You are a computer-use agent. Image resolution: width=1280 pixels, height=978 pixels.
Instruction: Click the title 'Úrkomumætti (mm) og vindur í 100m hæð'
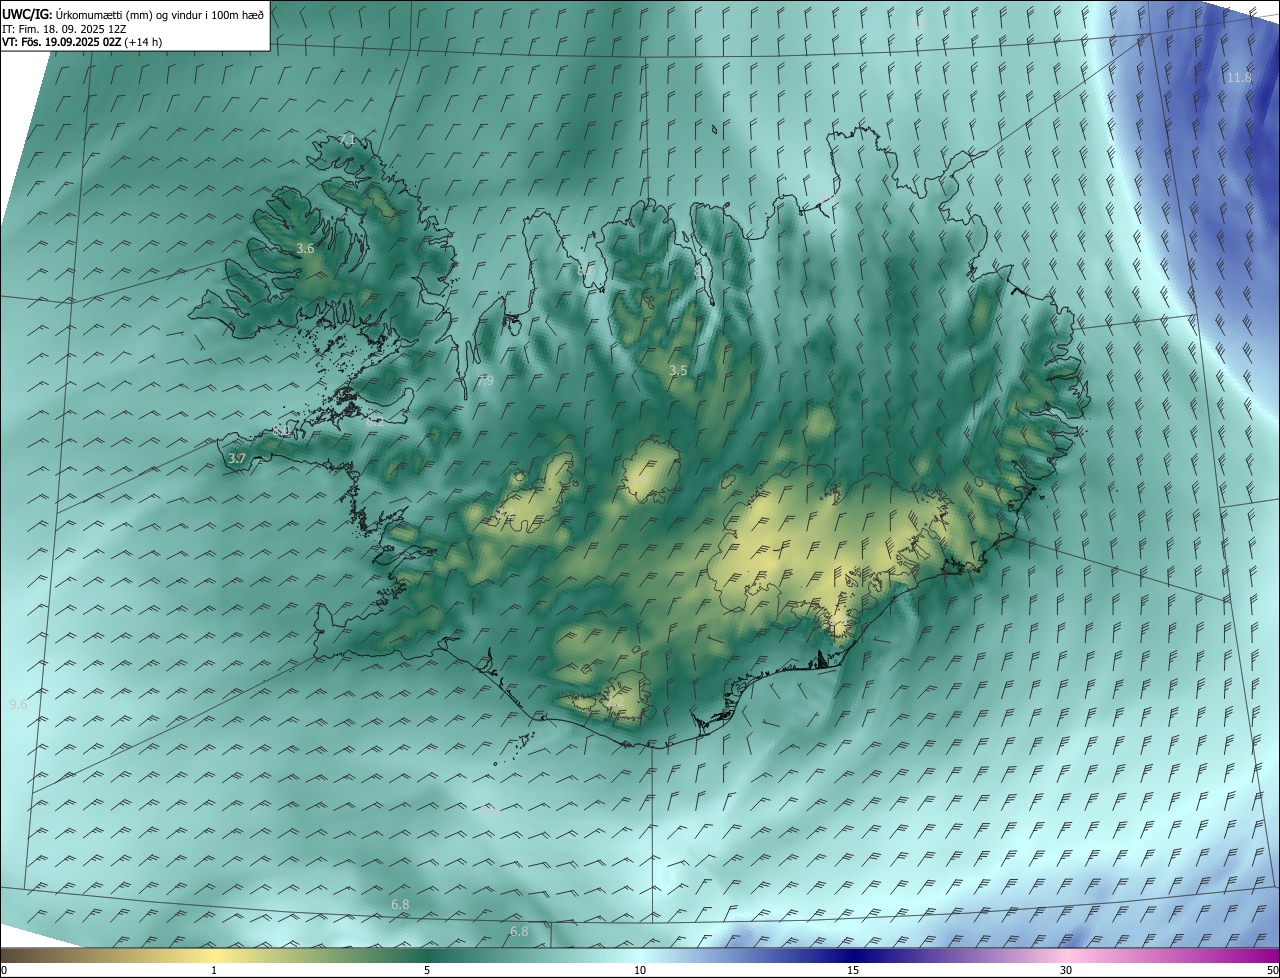tap(158, 14)
